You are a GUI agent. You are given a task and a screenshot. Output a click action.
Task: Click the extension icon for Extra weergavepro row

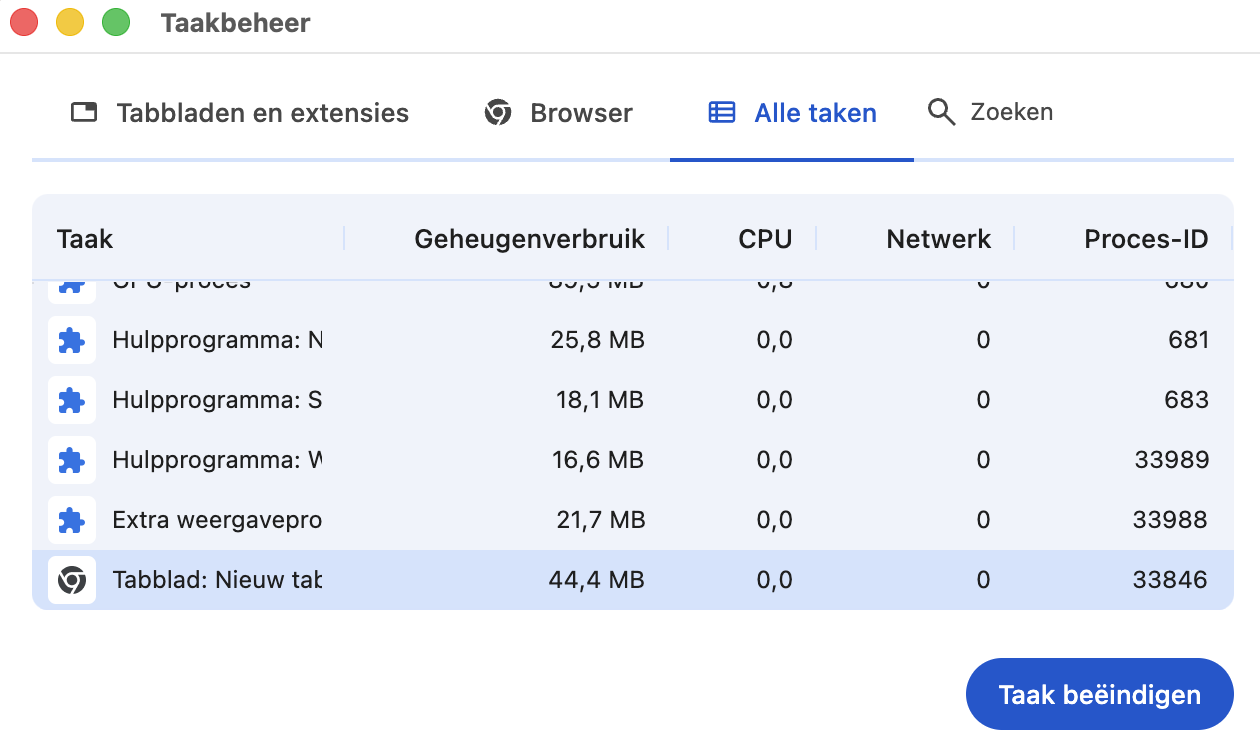click(71, 520)
